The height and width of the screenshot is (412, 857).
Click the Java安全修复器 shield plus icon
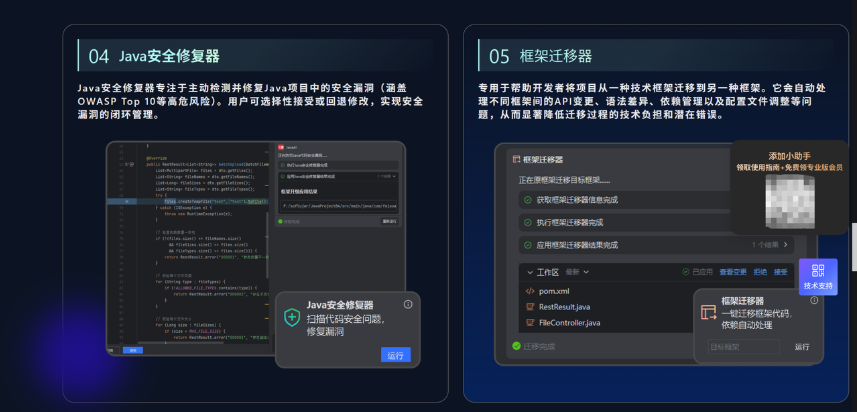292,317
